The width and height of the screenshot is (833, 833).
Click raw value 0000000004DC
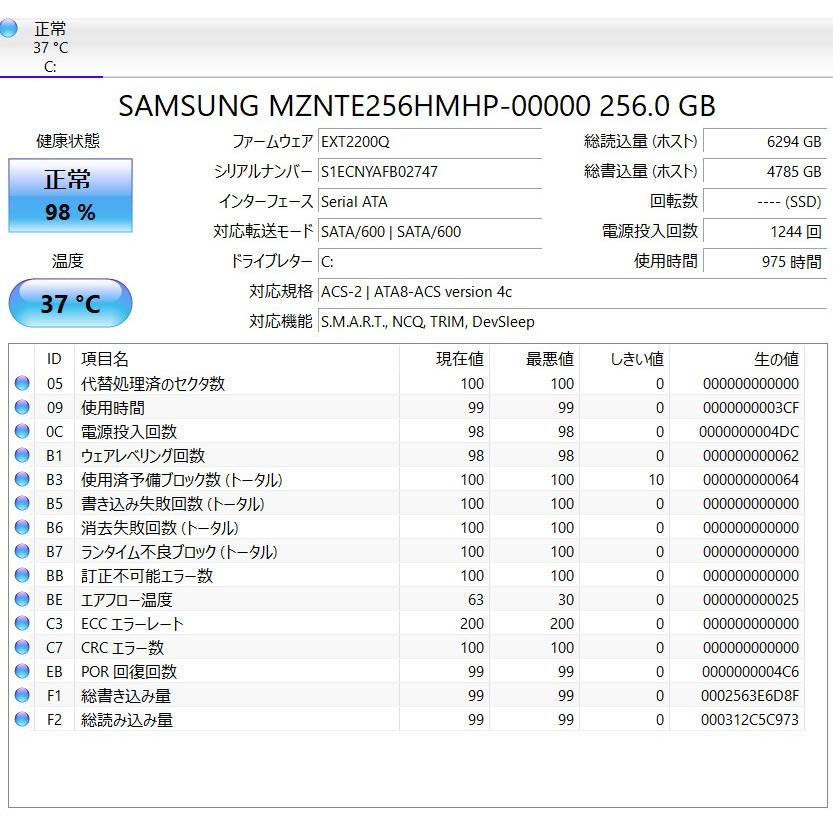(x=749, y=432)
